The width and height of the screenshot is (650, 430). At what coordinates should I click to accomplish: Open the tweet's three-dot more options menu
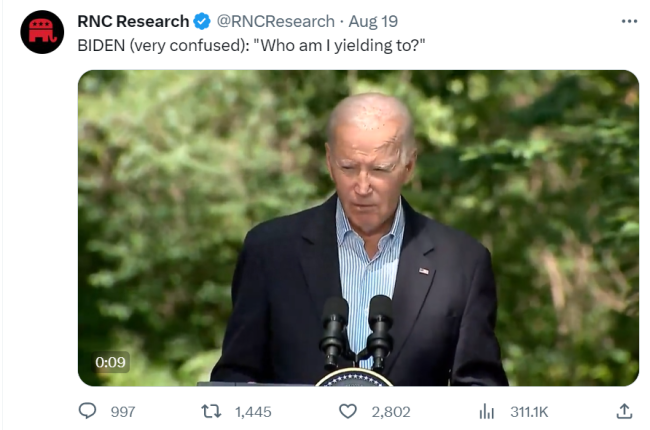click(628, 21)
